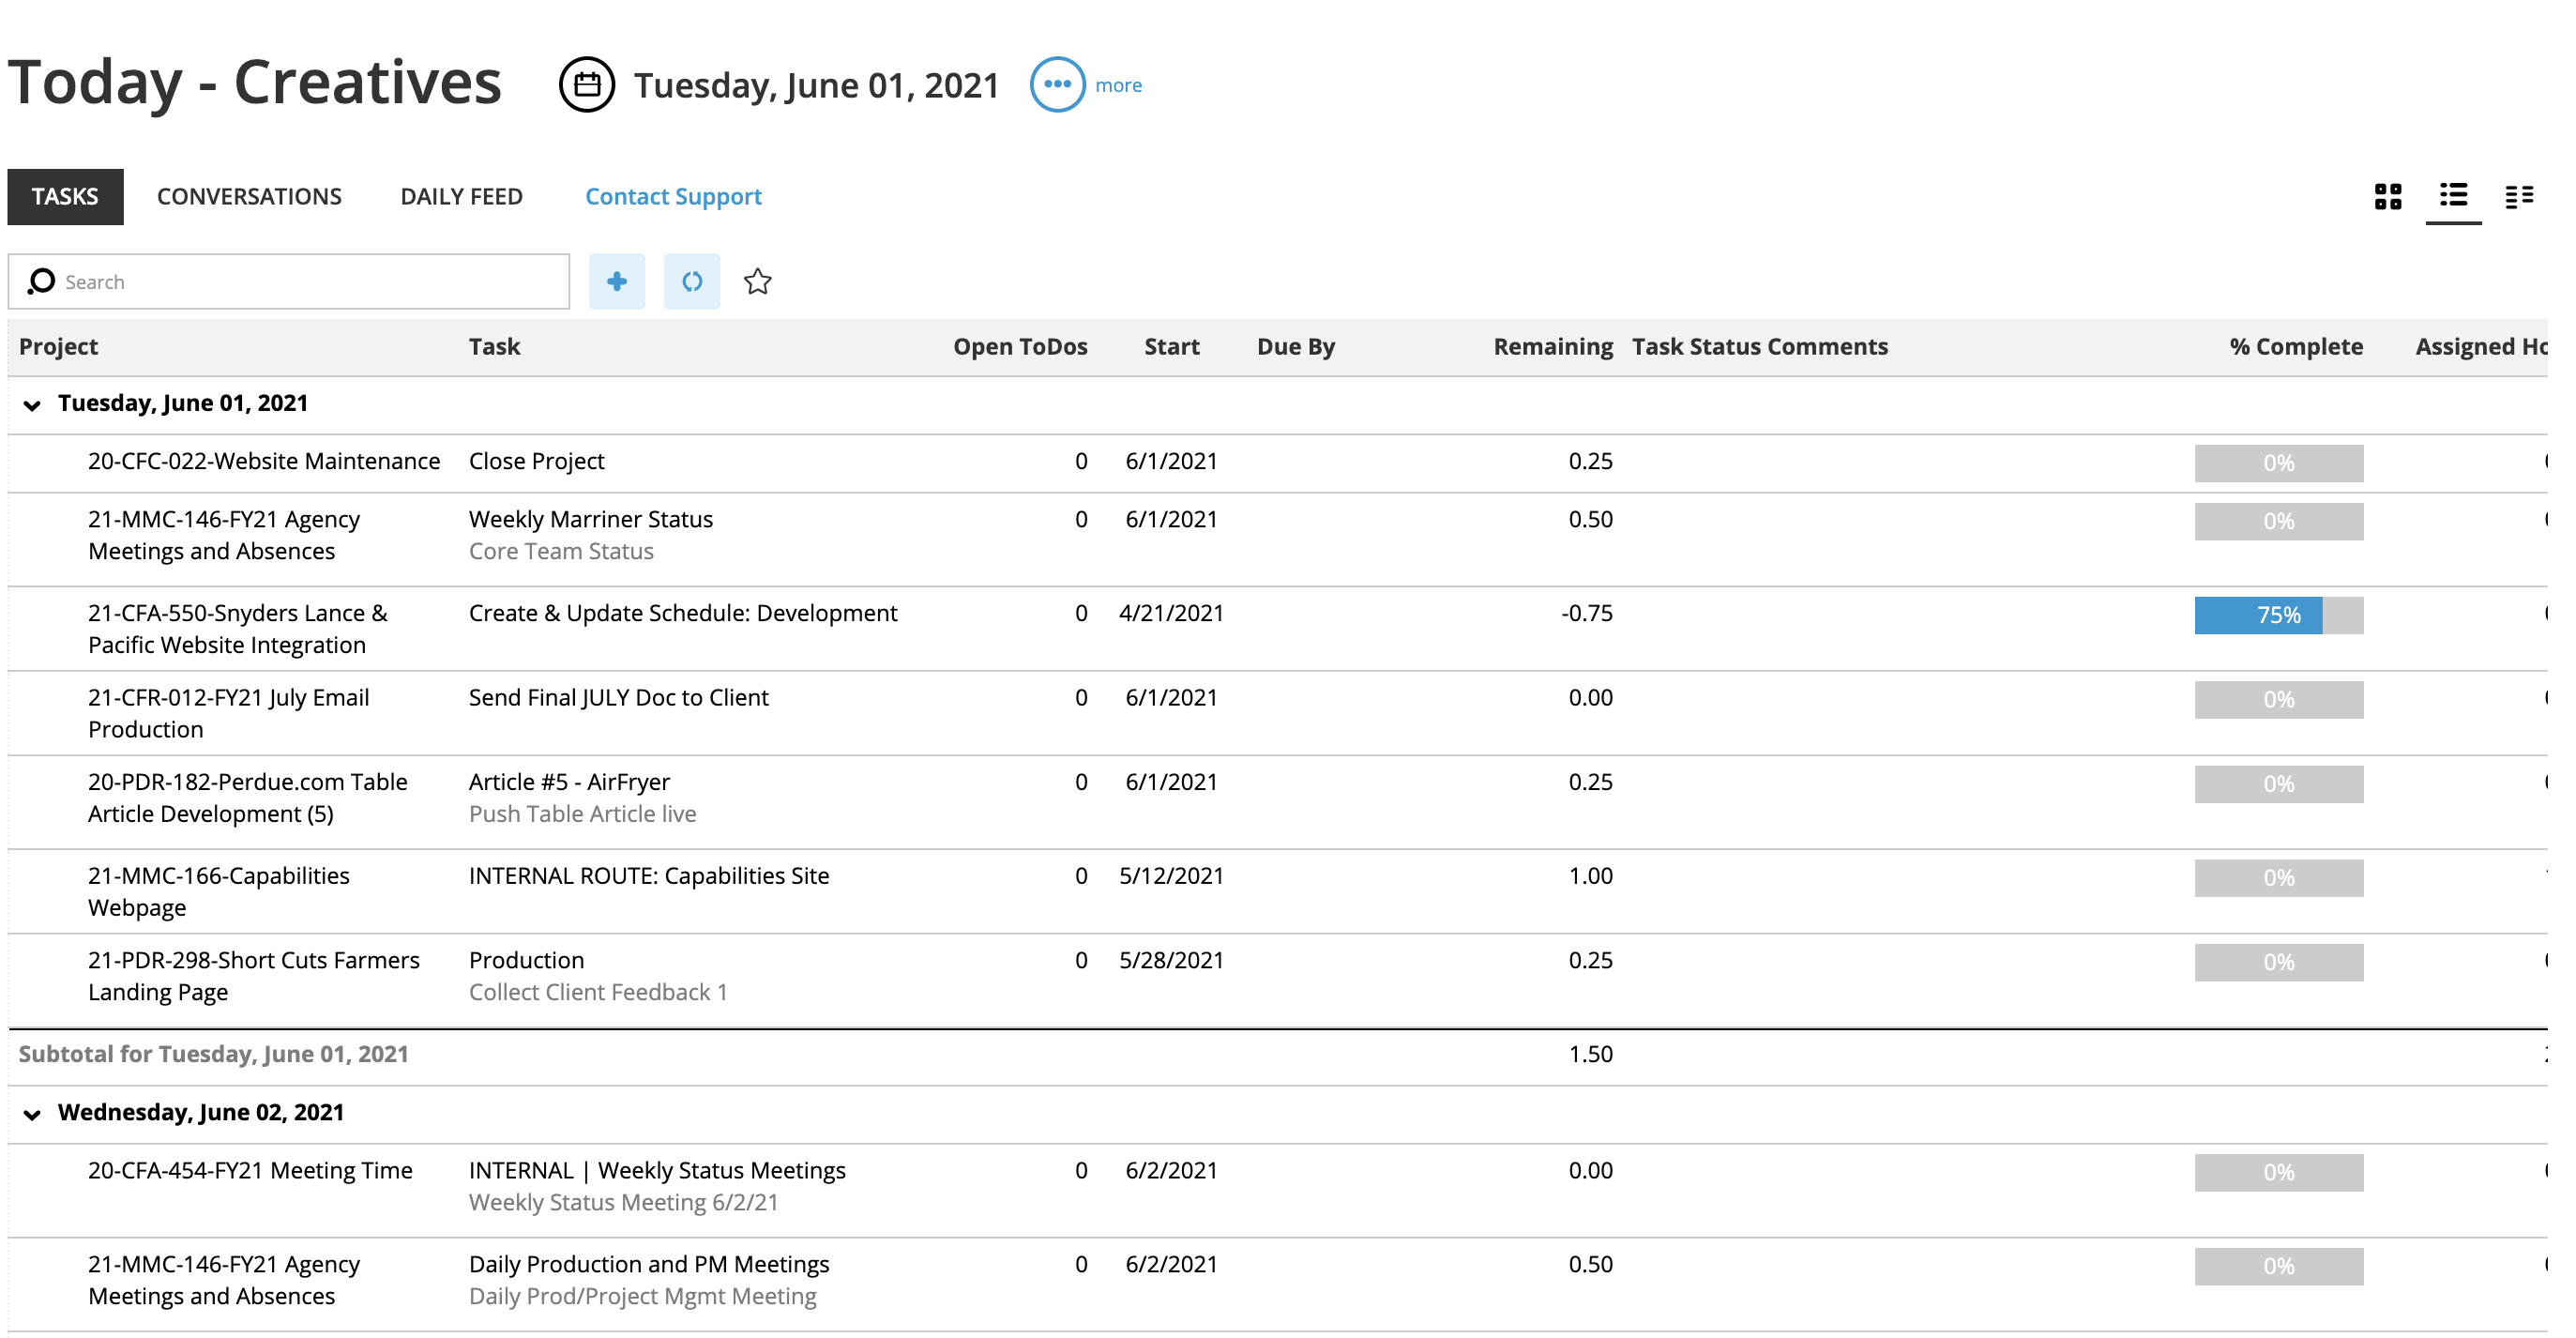
Task: Switch to the Daily Feed tab
Action: coord(461,197)
